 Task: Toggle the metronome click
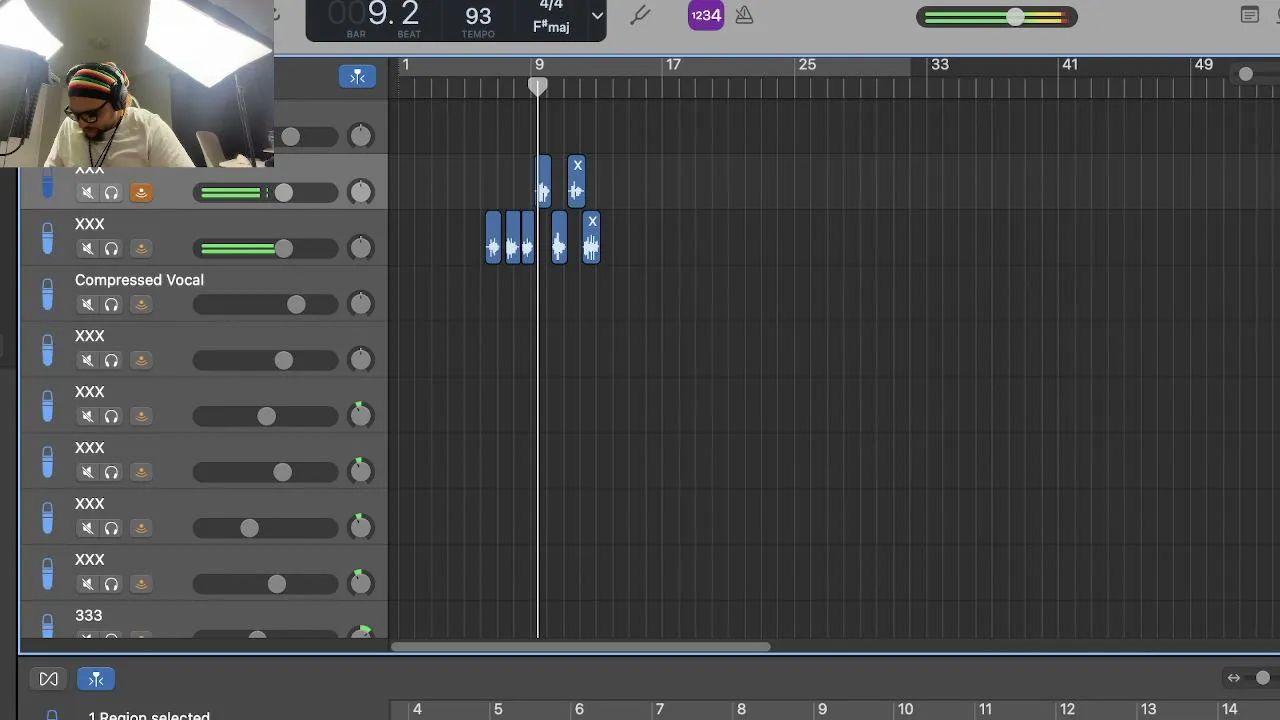[744, 15]
